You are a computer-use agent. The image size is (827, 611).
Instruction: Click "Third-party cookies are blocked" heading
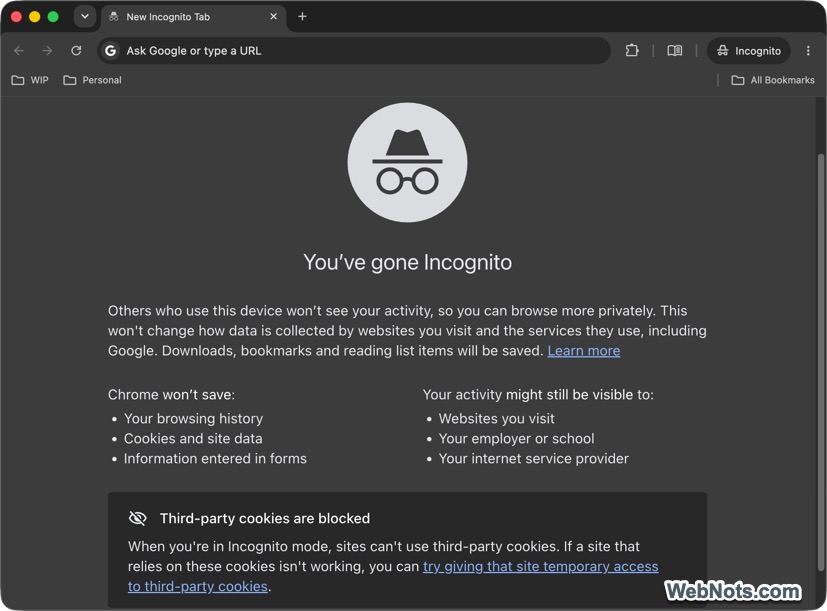[265, 518]
